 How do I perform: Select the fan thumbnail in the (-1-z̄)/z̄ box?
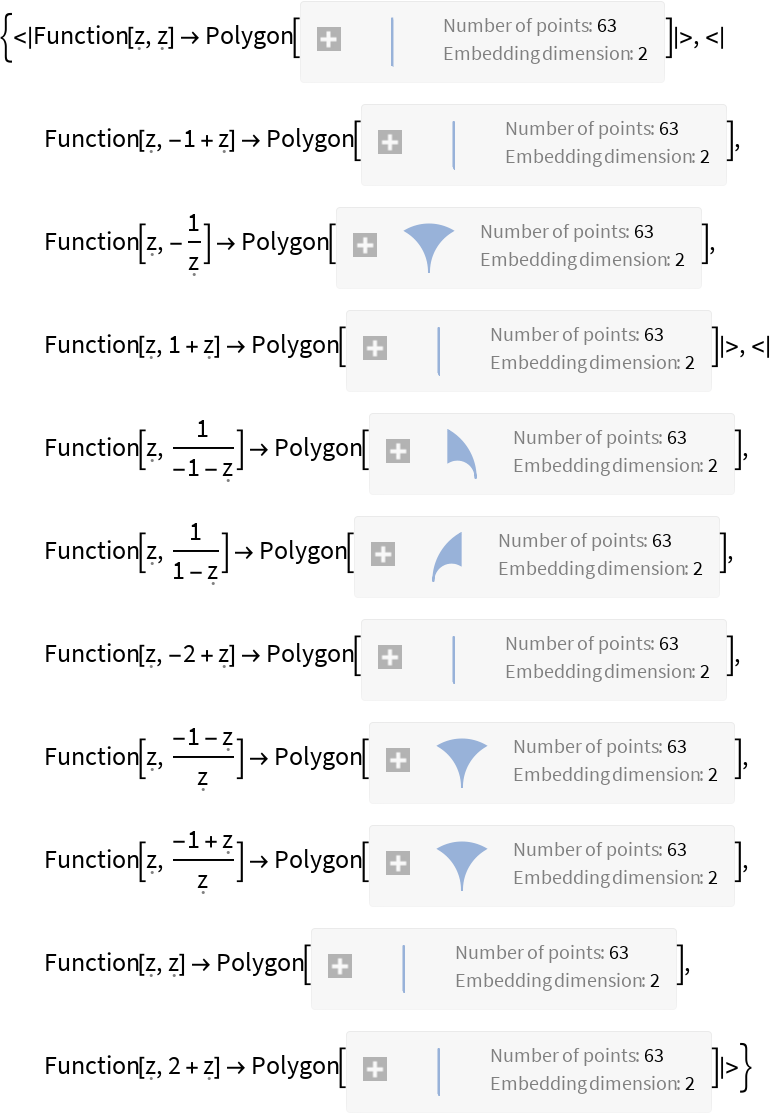pyautogui.click(x=461, y=760)
